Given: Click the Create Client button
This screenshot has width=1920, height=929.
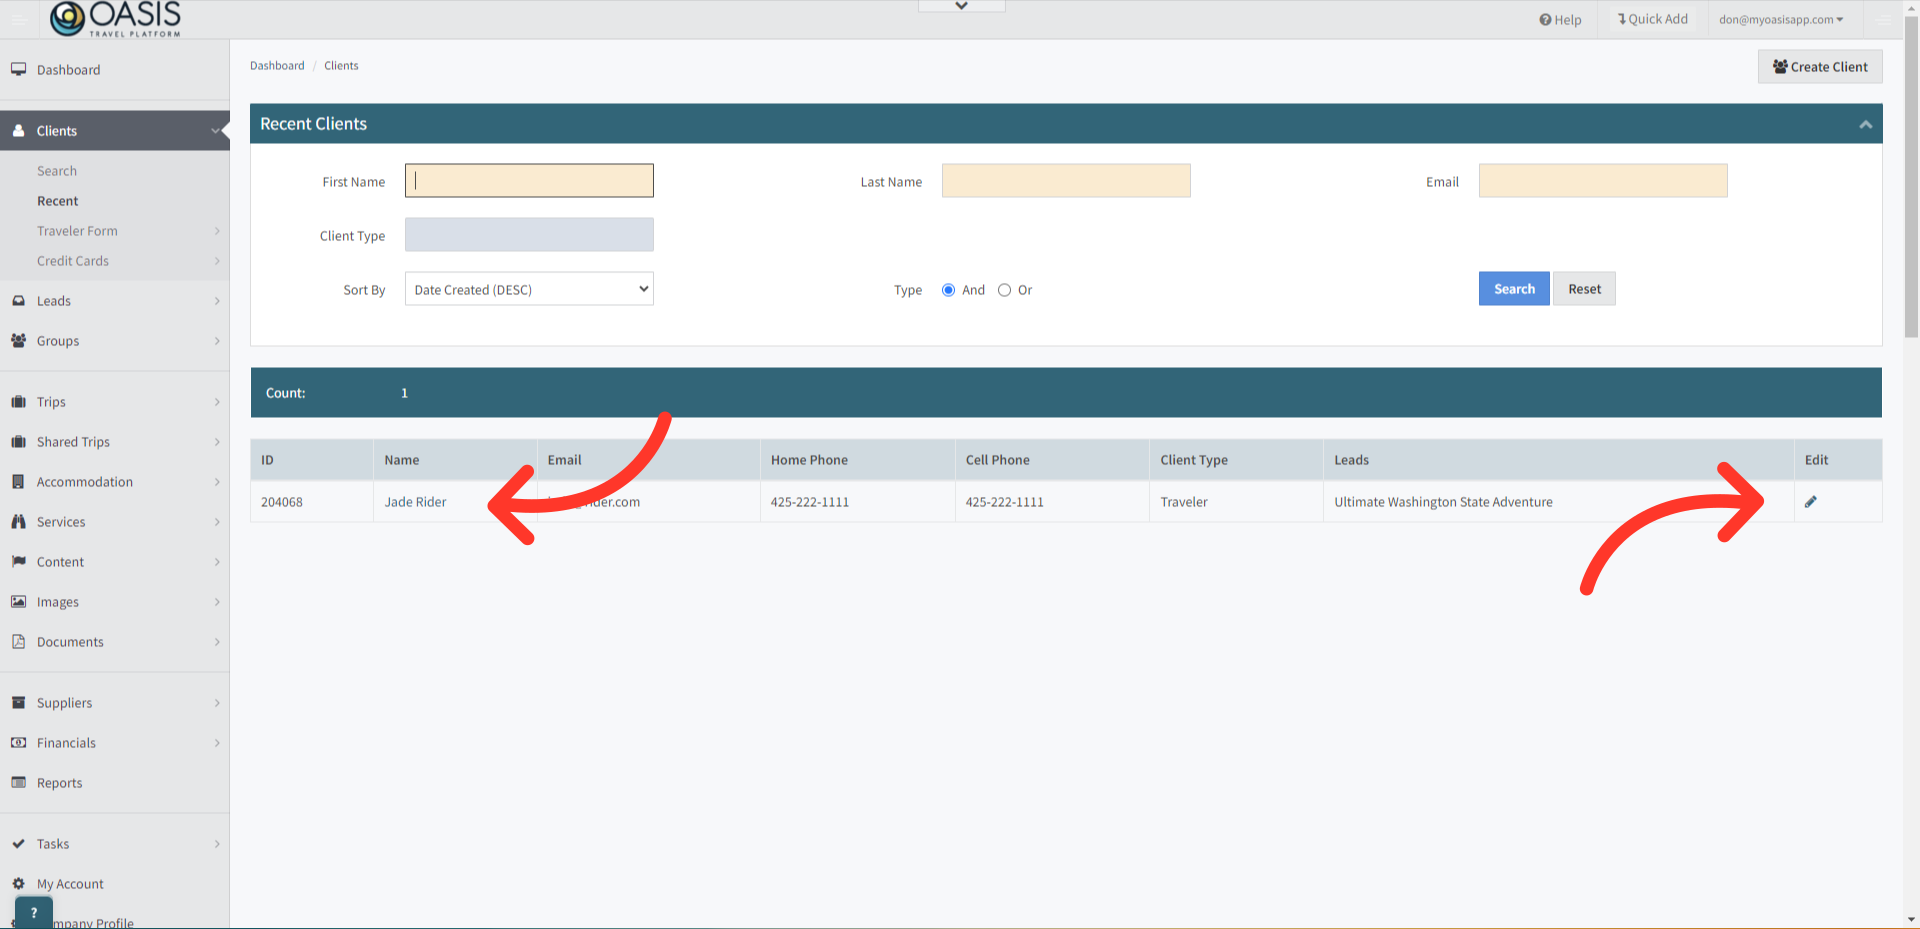Looking at the screenshot, I should pyautogui.click(x=1819, y=67).
